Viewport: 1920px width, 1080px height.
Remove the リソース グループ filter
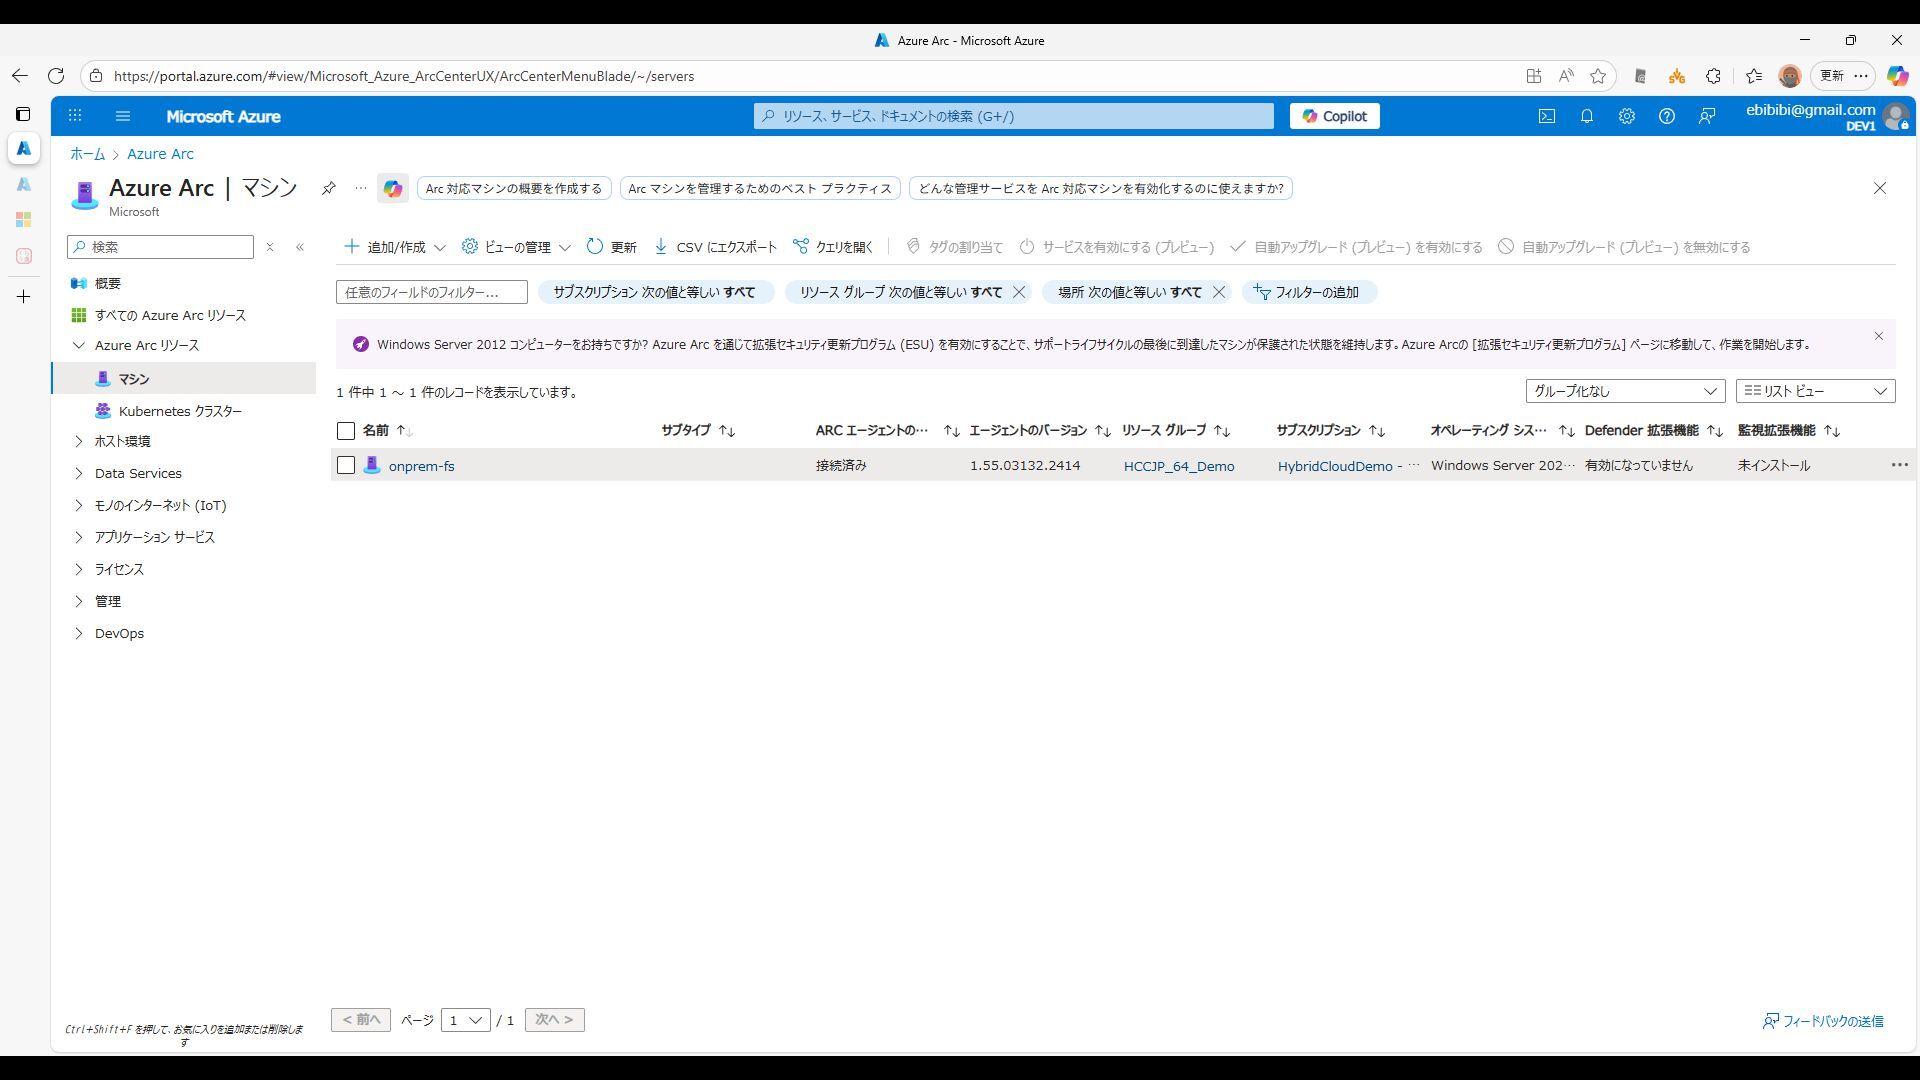coord(1019,292)
